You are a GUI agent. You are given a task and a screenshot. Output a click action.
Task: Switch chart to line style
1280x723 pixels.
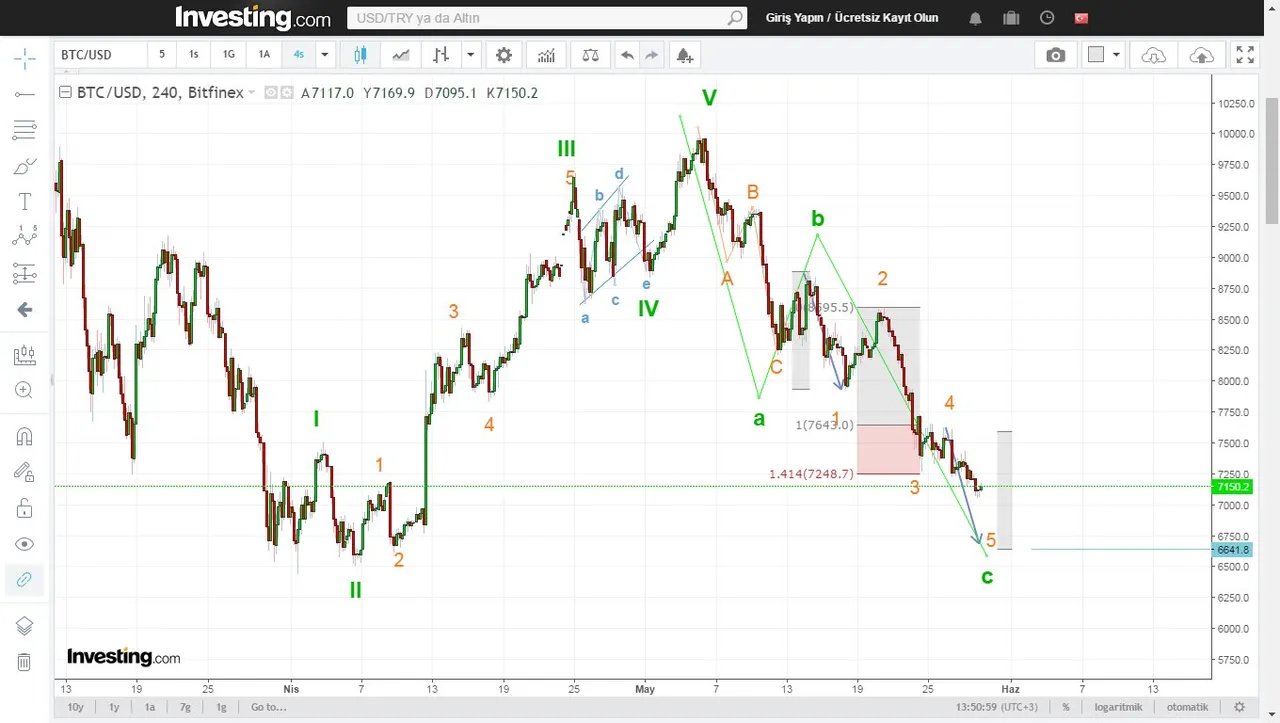pos(401,55)
